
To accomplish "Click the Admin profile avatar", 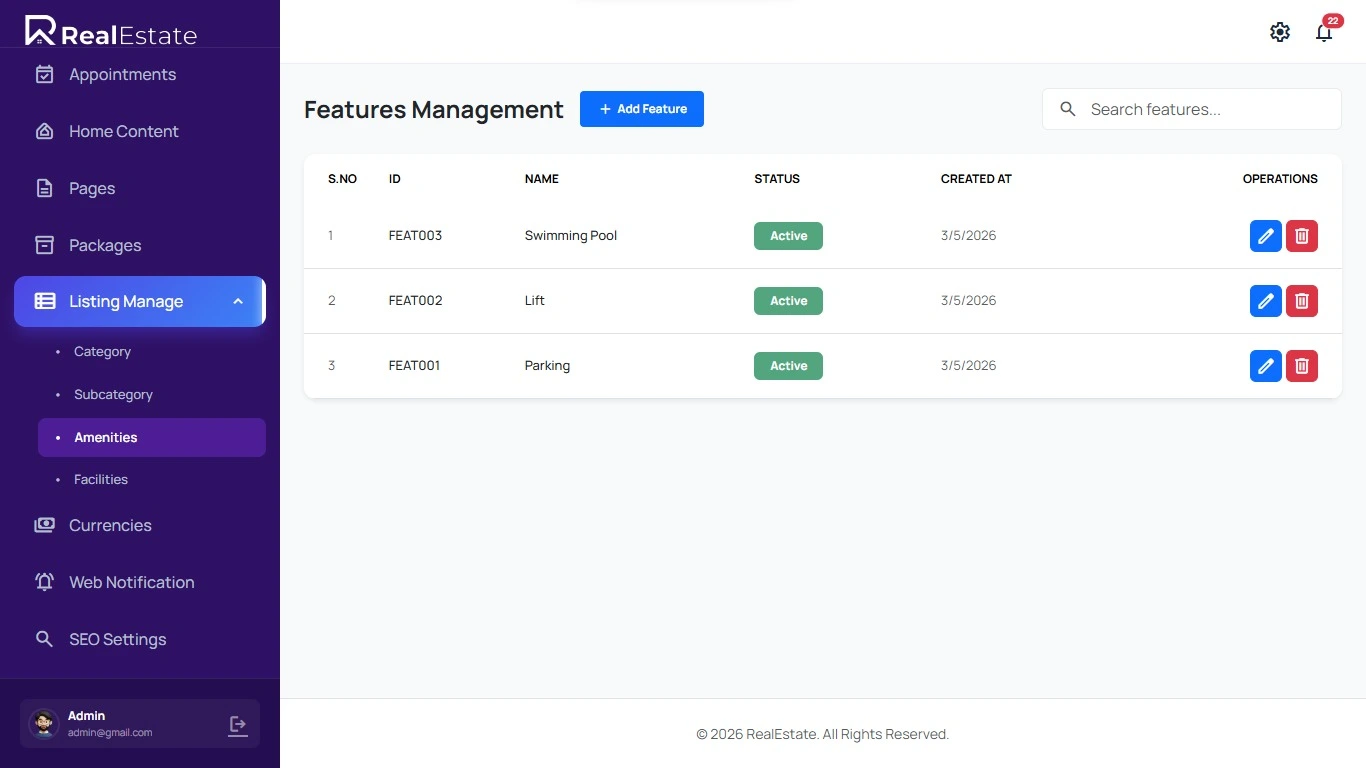I will pyautogui.click(x=44, y=724).
